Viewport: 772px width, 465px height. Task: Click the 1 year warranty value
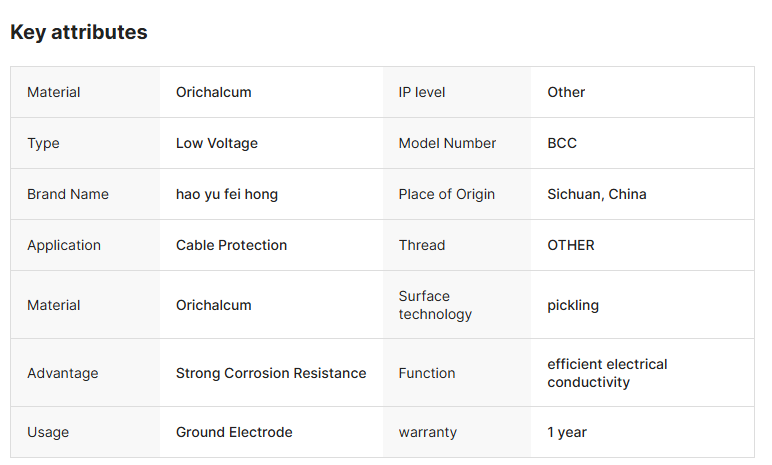click(567, 432)
